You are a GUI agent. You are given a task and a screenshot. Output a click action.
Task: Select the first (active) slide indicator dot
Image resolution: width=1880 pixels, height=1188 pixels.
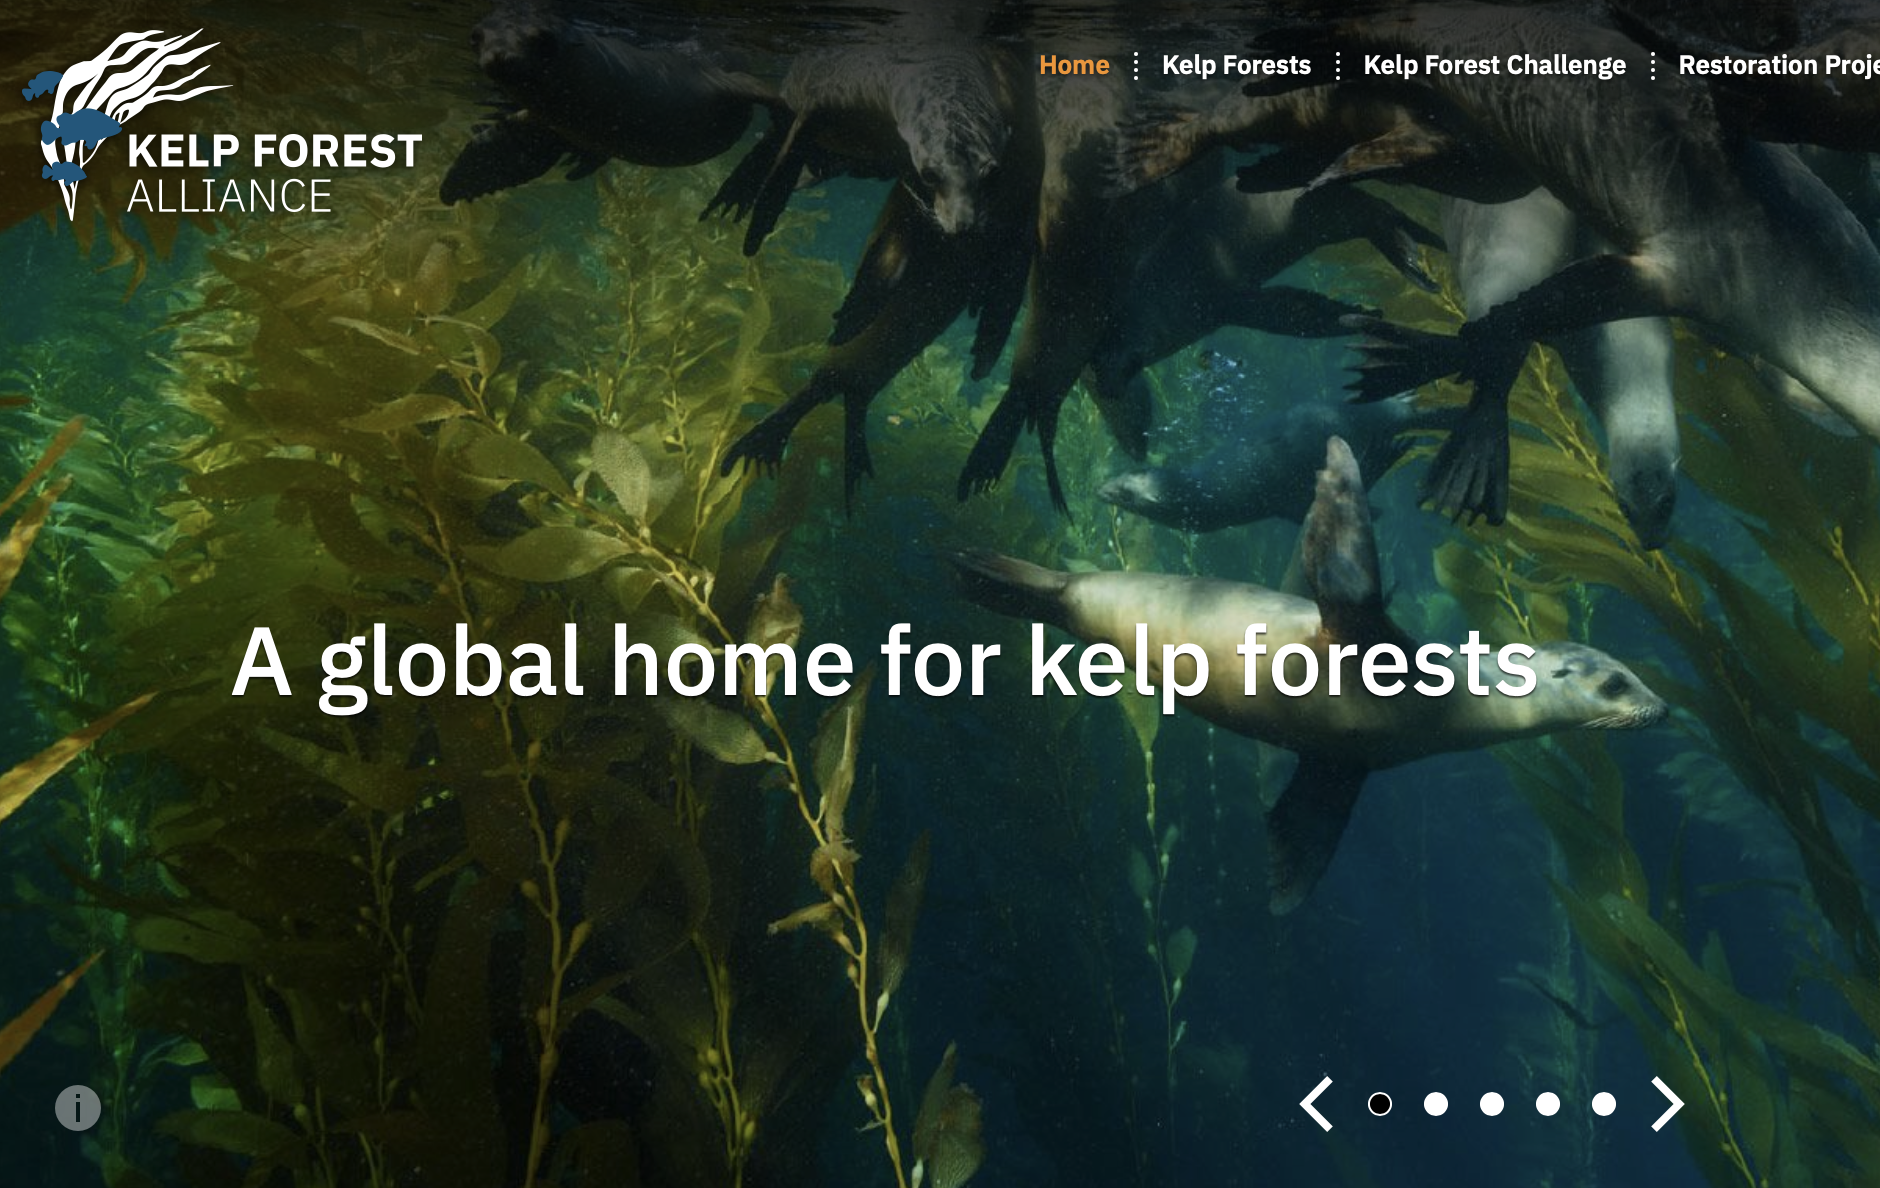coord(1380,1104)
